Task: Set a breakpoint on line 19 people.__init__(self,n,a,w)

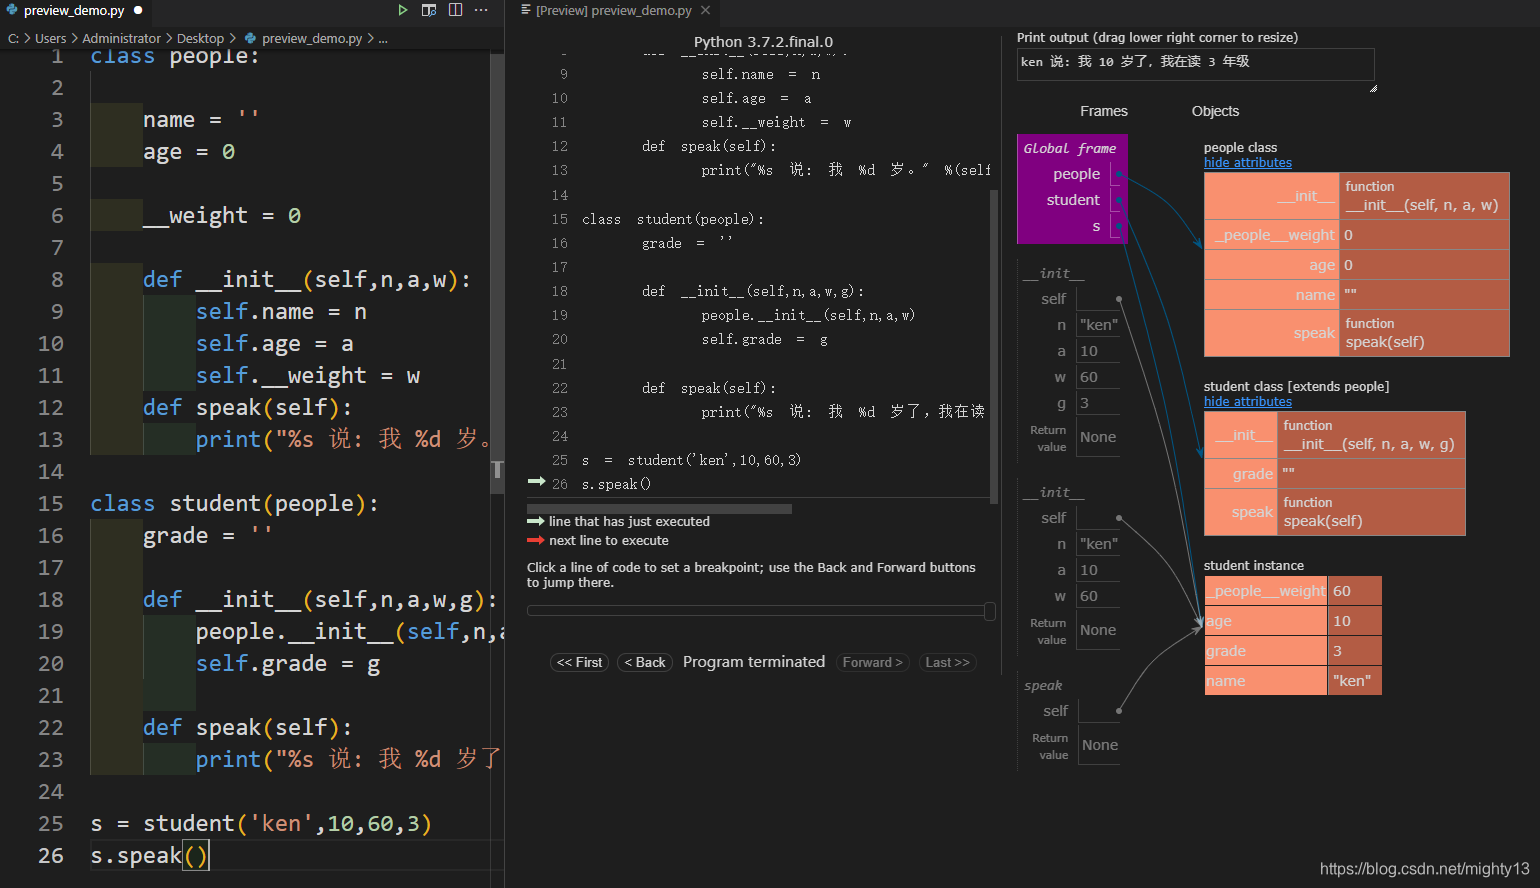Action: [808, 315]
